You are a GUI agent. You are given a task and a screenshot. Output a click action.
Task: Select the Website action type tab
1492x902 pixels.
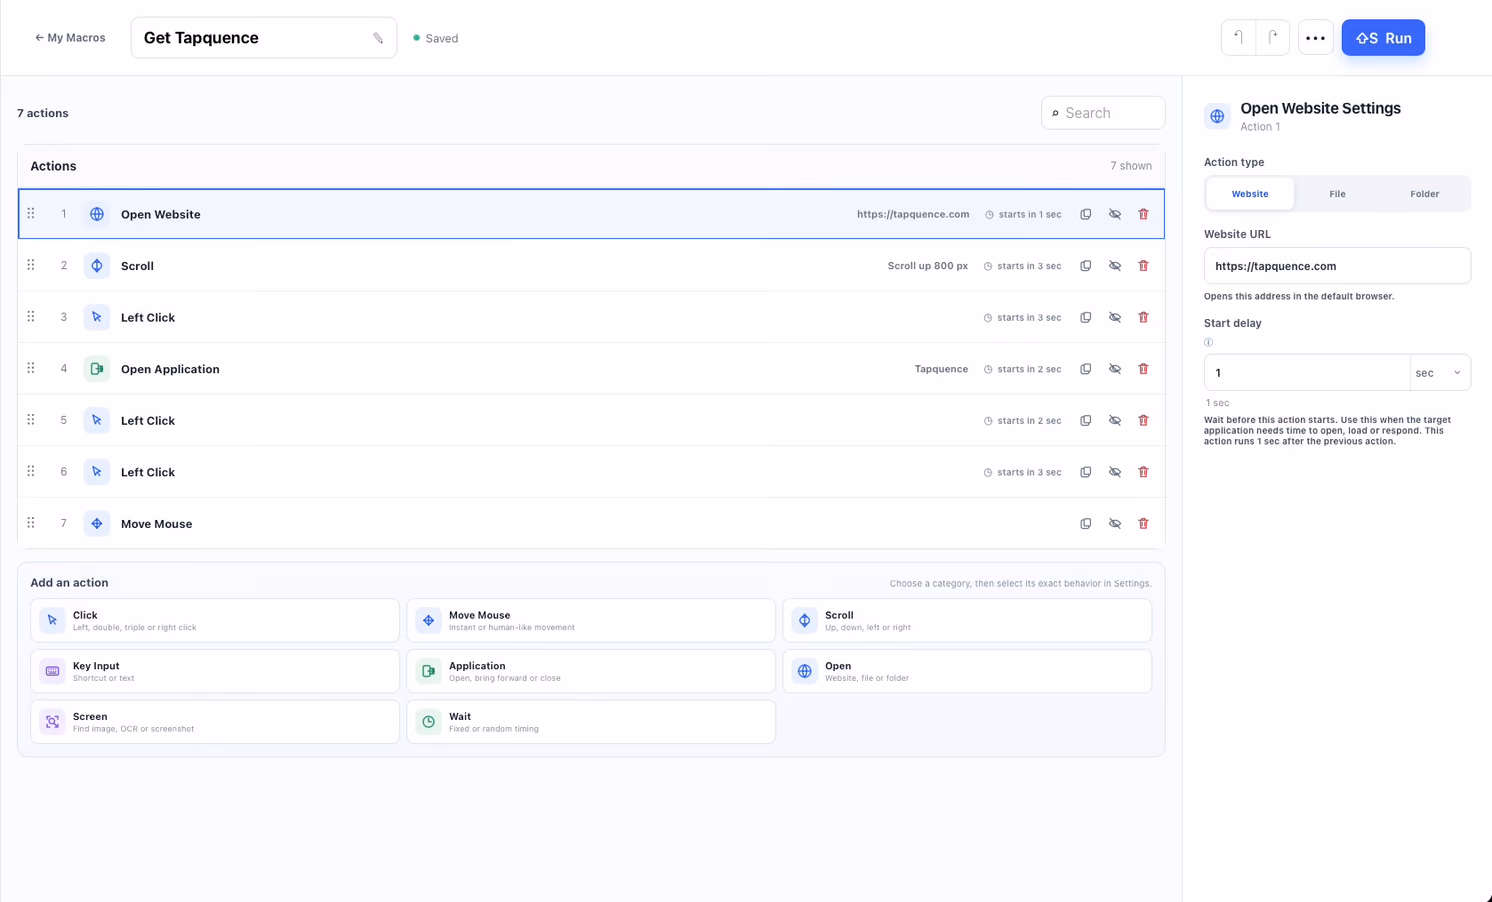coord(1250,194)
